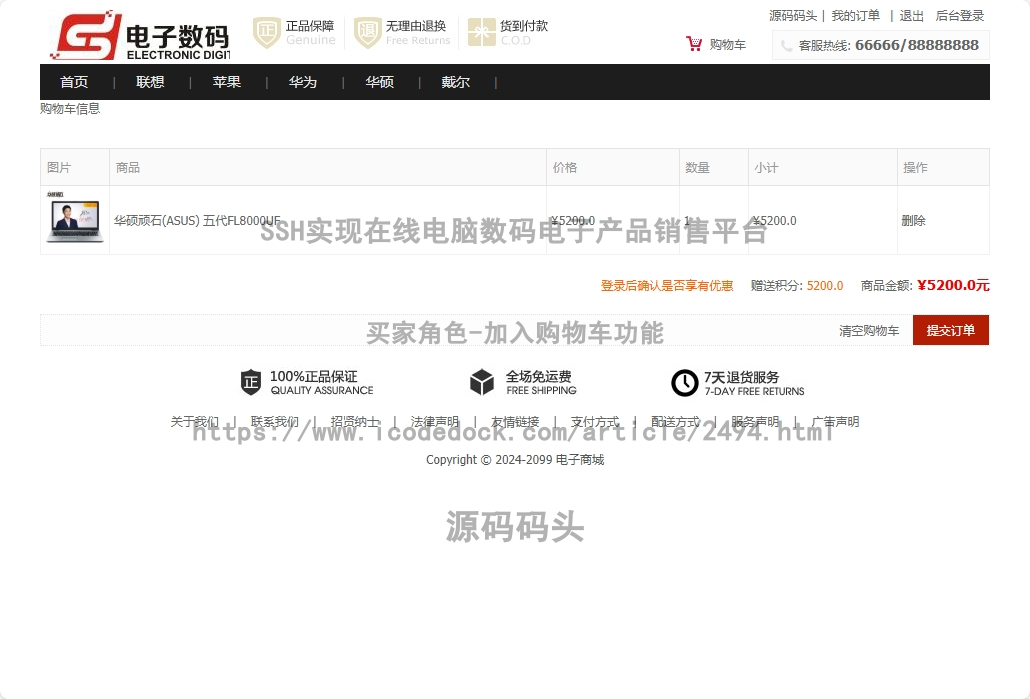Click the 100%正品保证 shield icon

click(251, 382)
